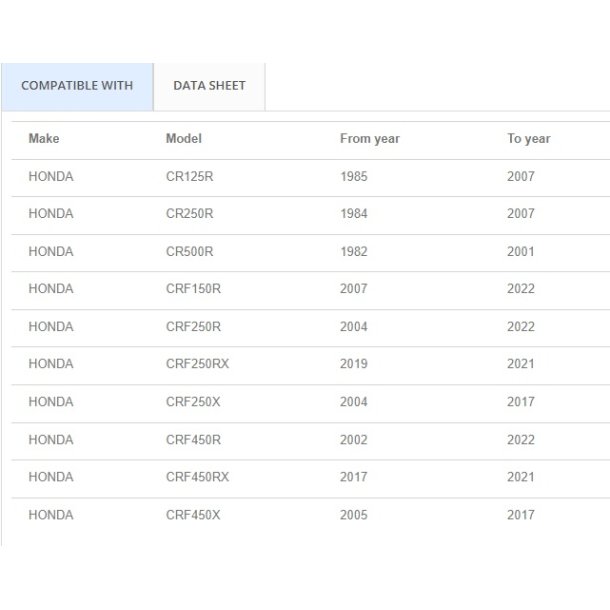610x610 pixels.
Task: Select the CRF450RX model cell
Action: [197, 478]
